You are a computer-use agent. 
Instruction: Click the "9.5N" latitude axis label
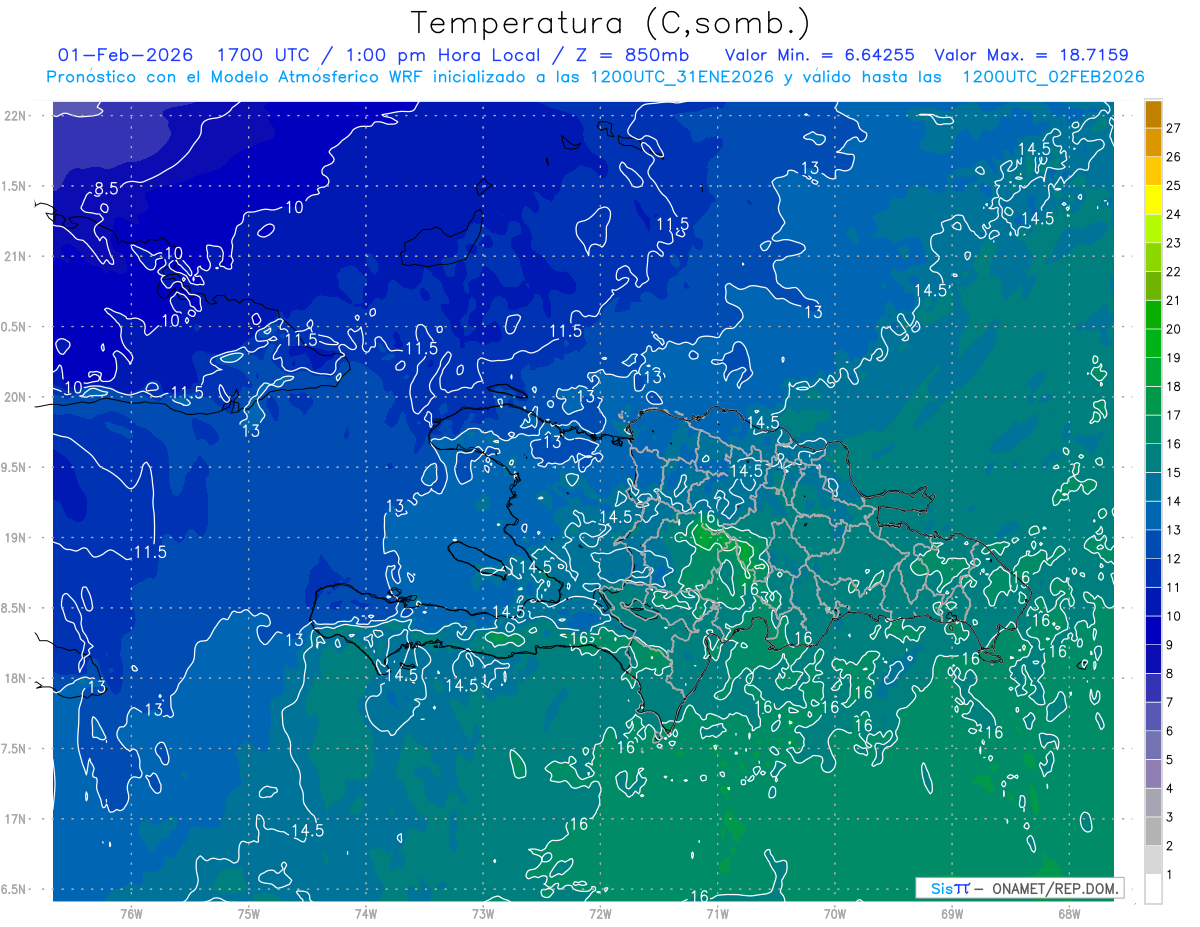pyautogui.click(x=14, y=467)
